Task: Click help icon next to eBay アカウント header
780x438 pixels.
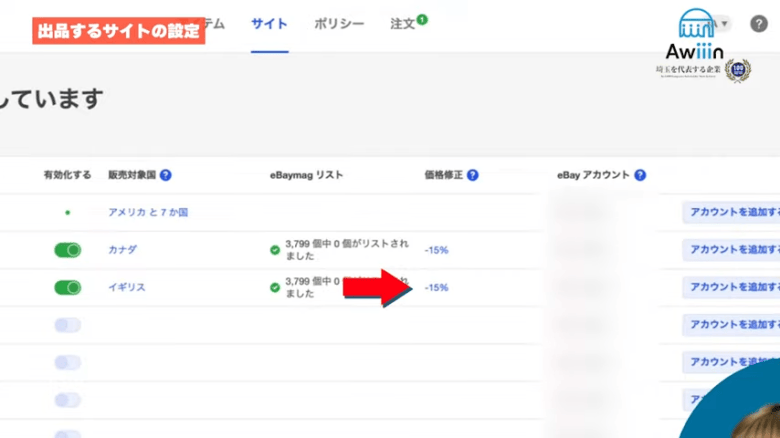Action: [639, 175]
